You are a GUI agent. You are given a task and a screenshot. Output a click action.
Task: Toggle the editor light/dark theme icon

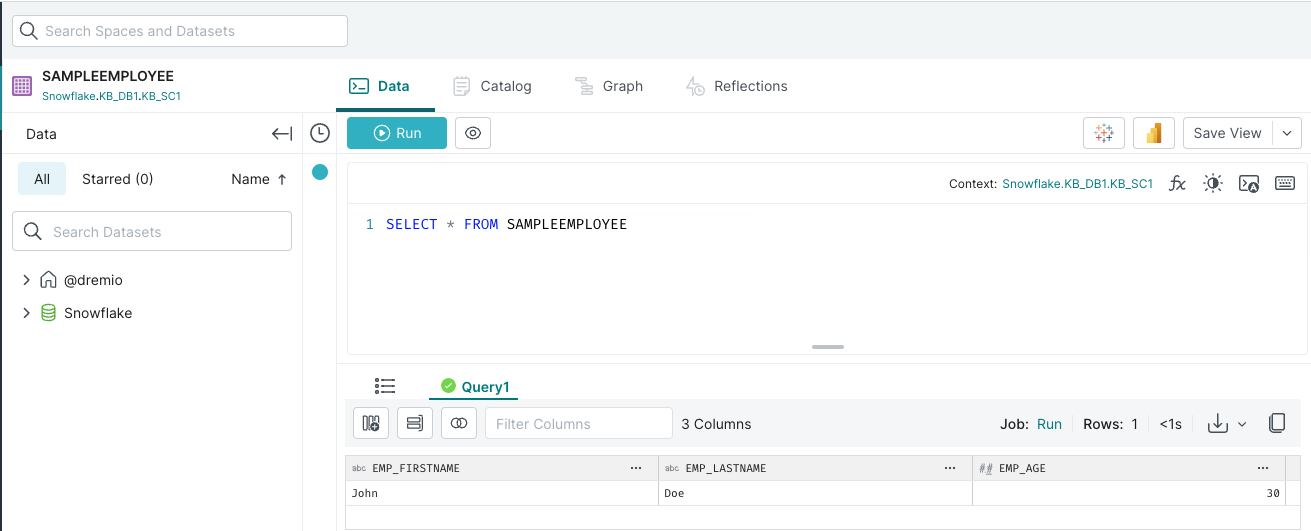(x=1213, y=183)
